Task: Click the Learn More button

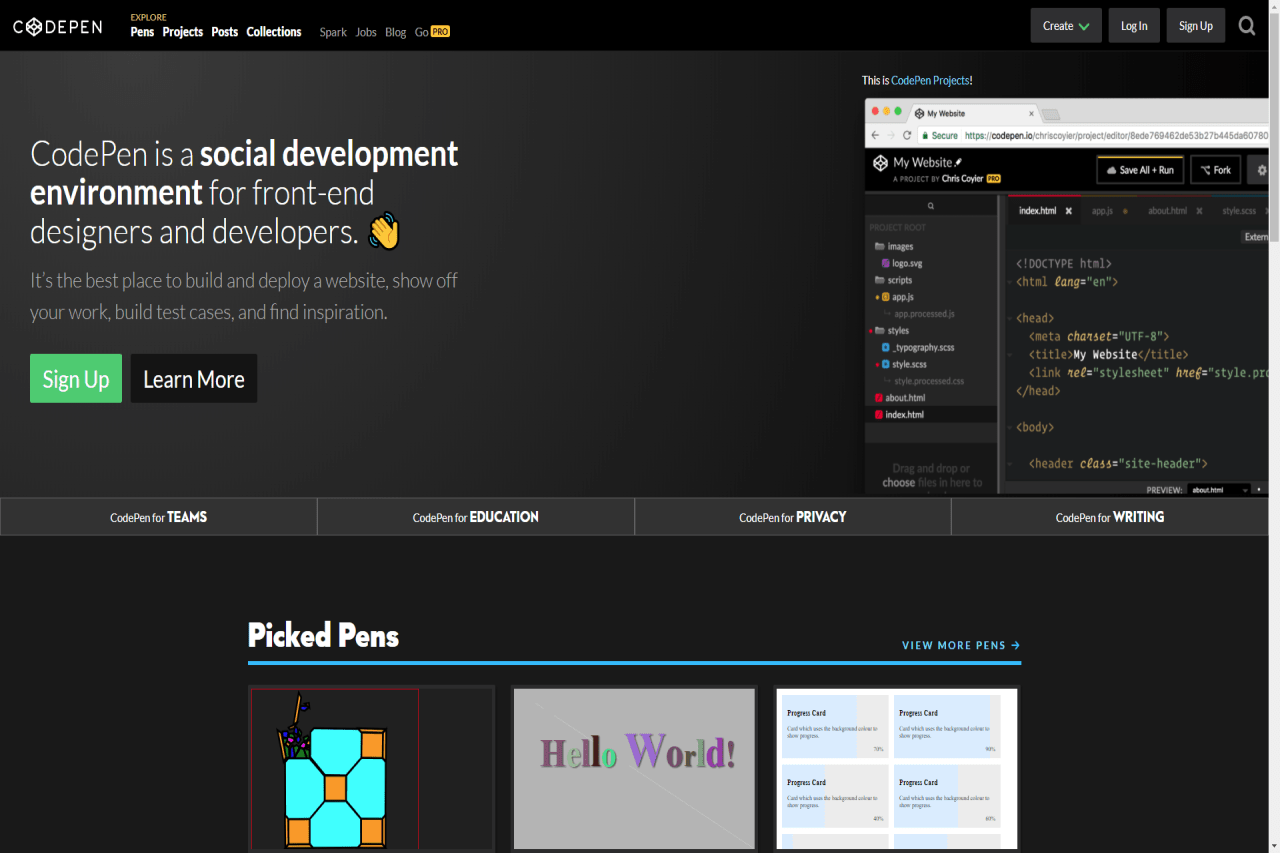Action: pyautogui.click(x=194, y=379)
